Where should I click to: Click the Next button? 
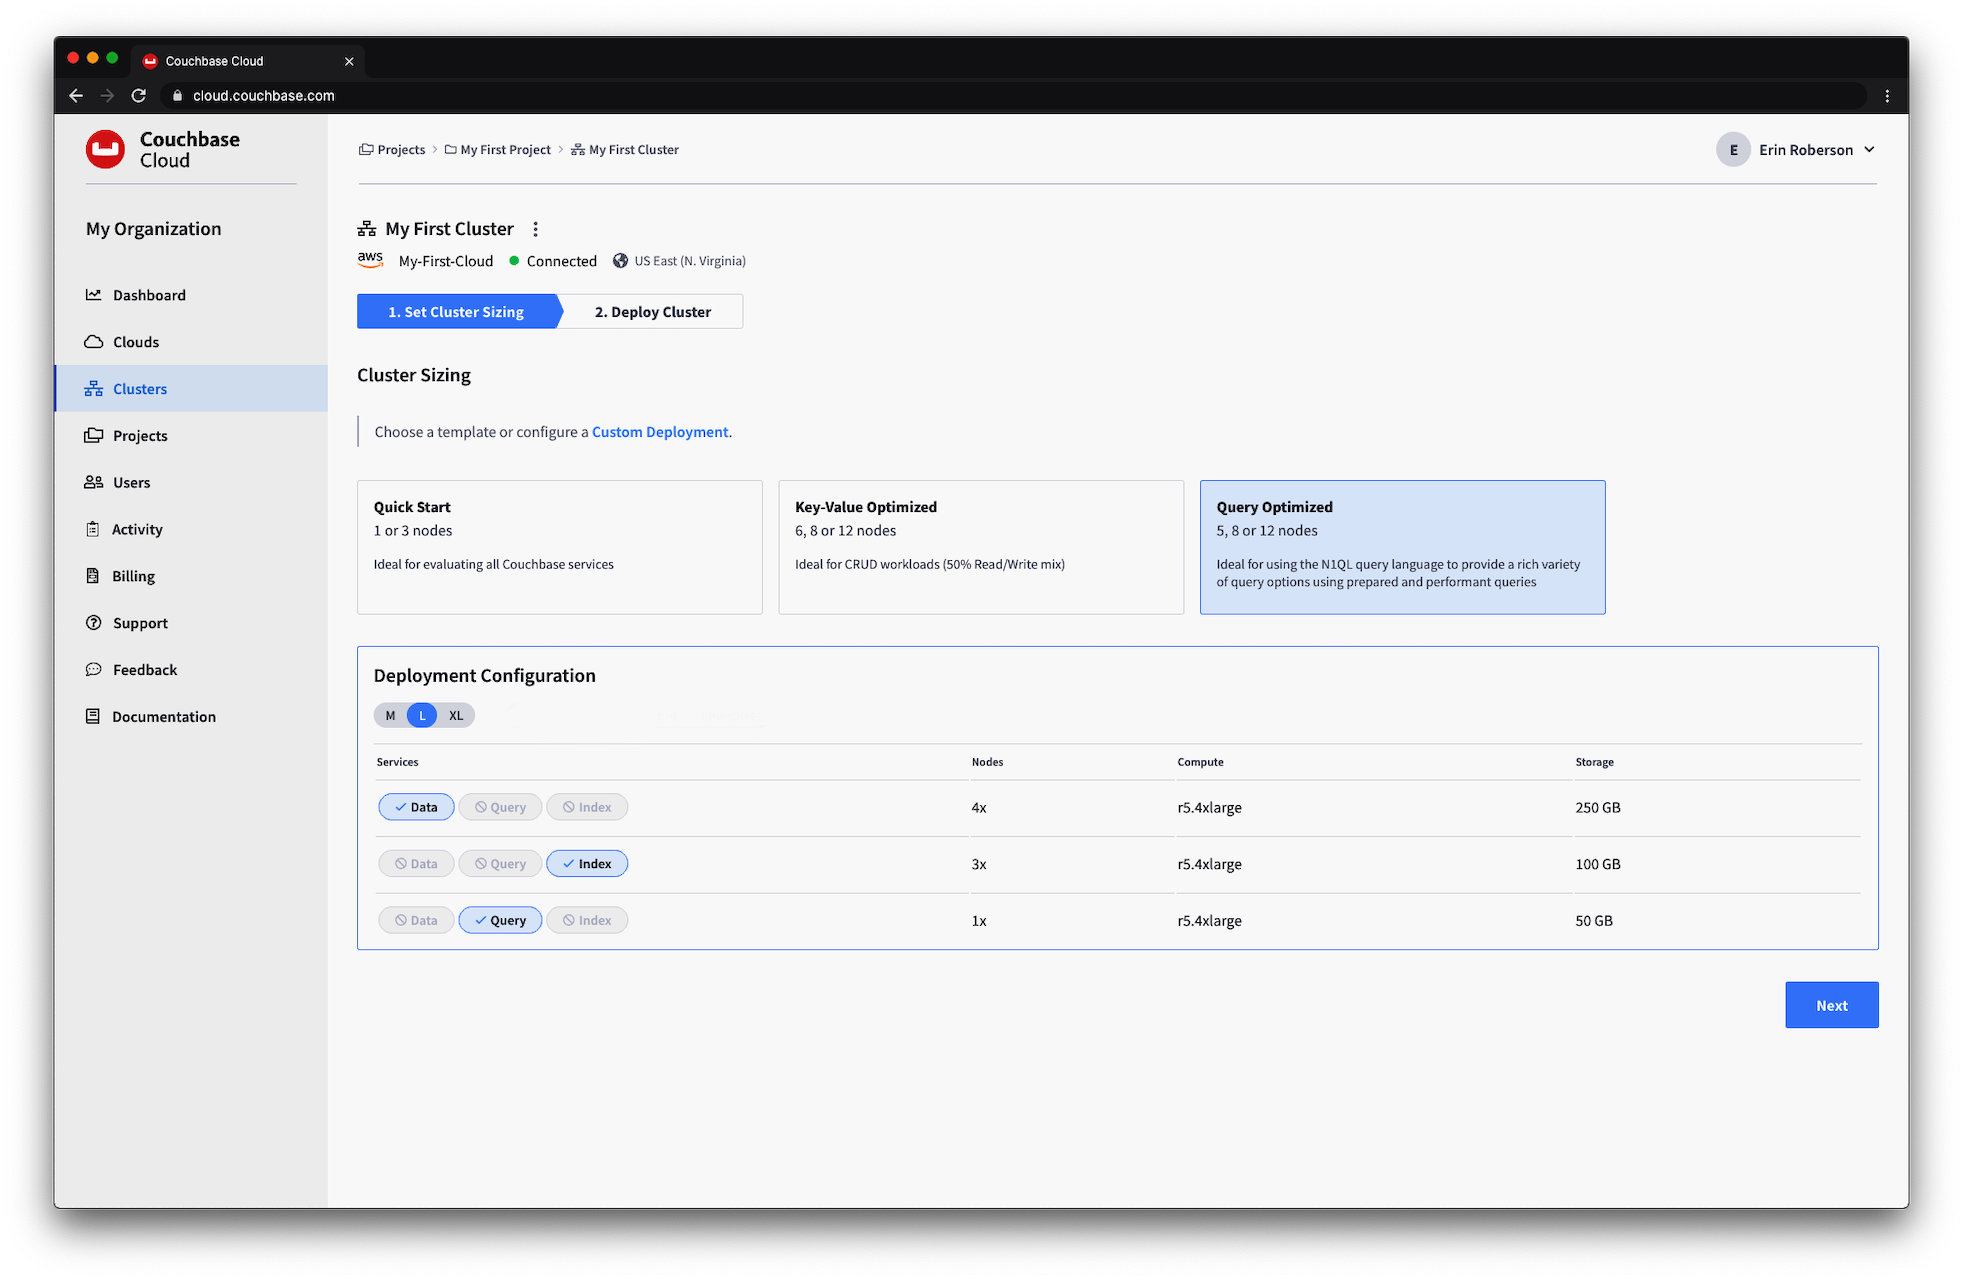tap(1831, 1005)
